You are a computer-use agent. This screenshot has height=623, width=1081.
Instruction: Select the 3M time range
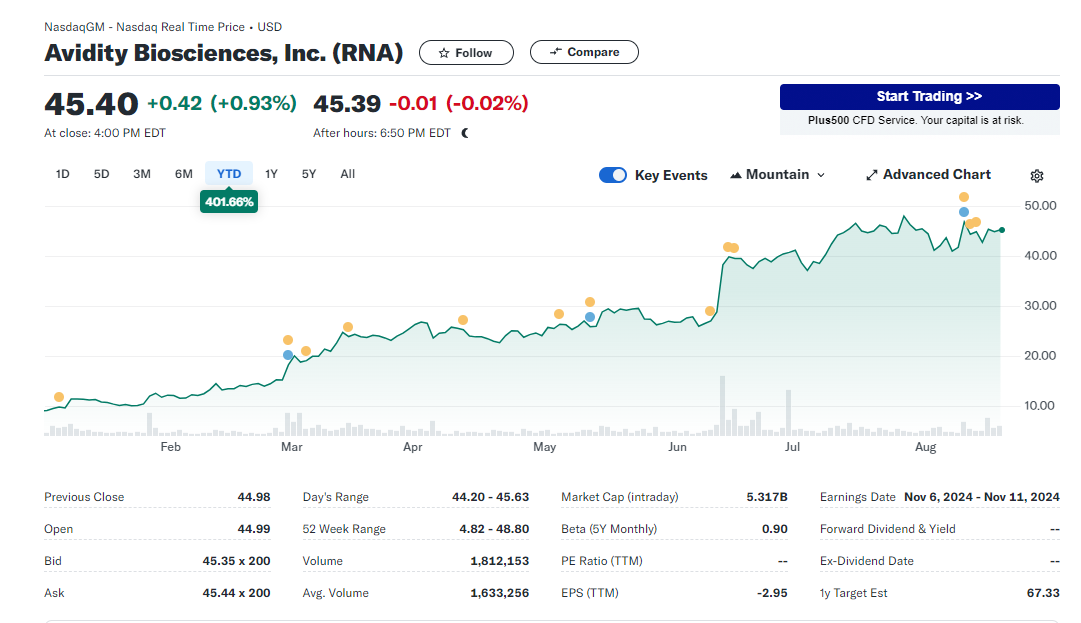tap(142, 174)
